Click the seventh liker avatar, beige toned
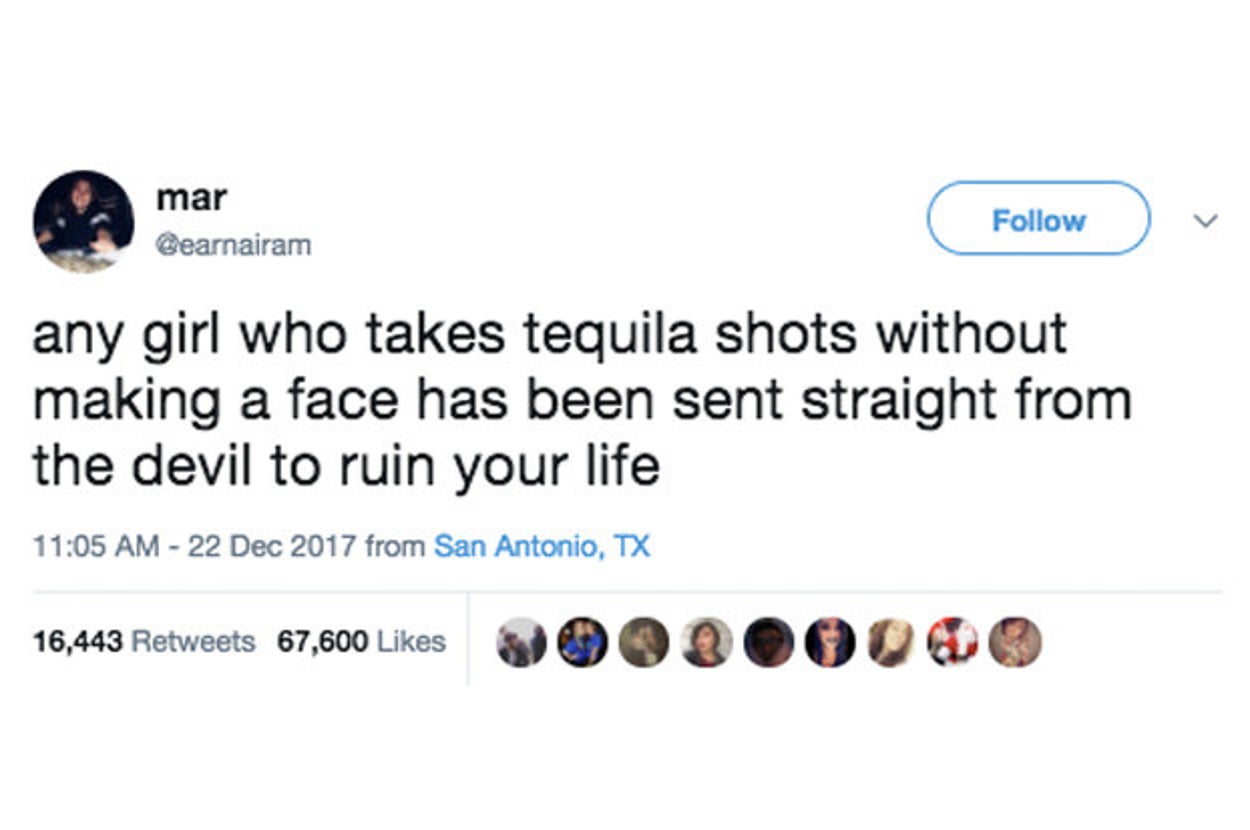 coord(893,641)
